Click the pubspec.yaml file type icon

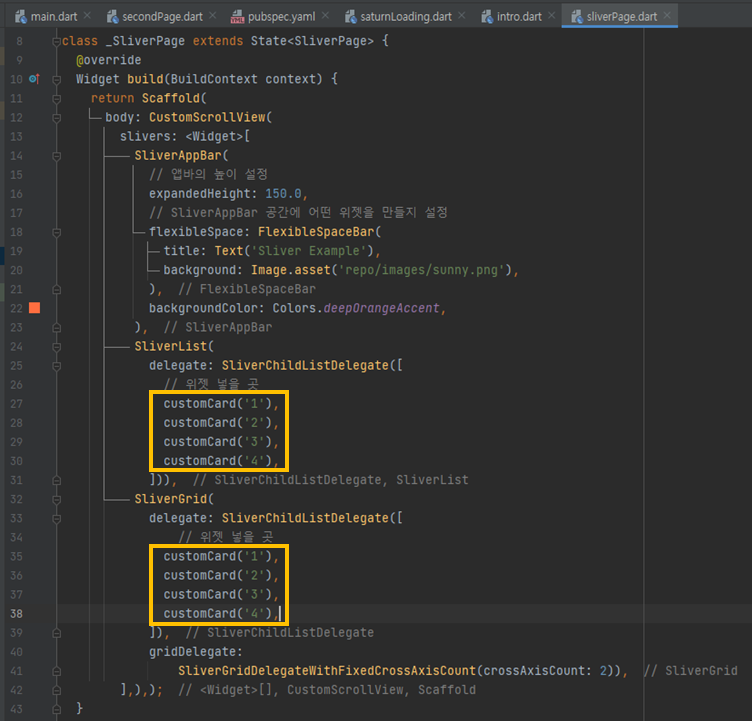coord(237,17)
